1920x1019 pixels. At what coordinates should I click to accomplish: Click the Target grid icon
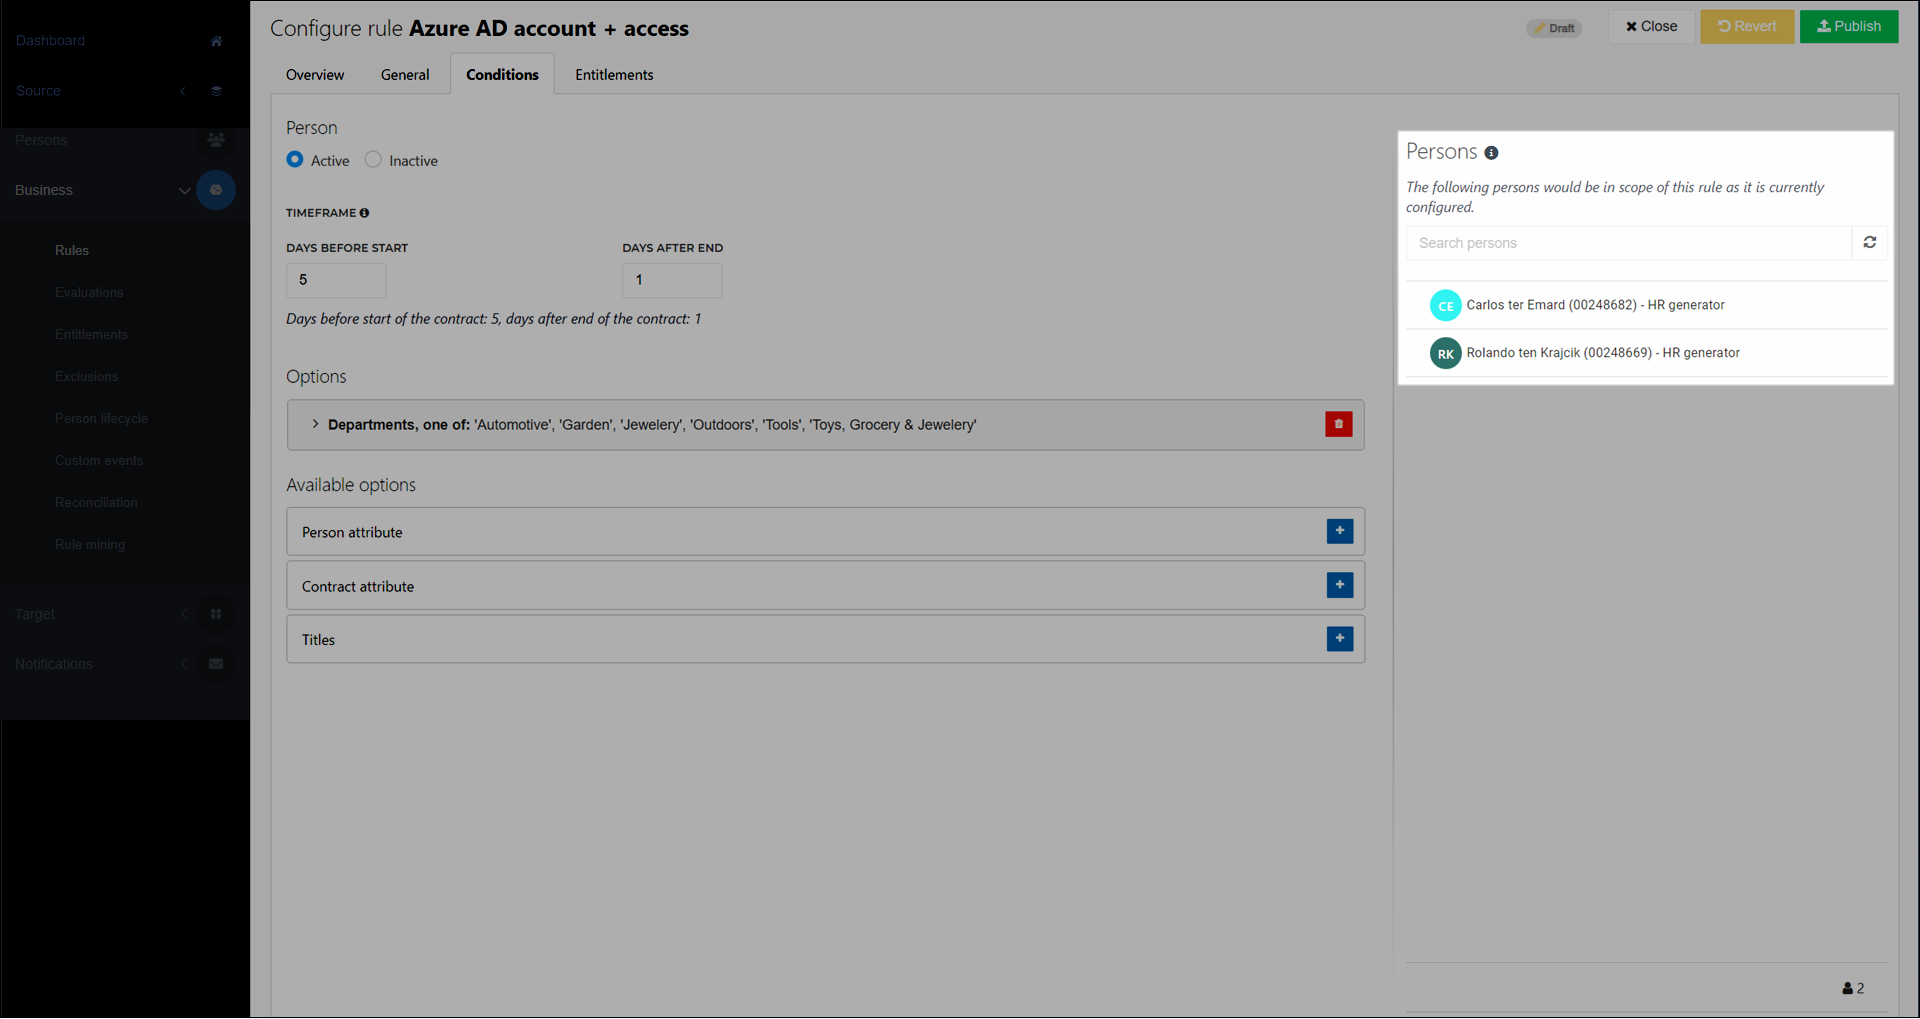[x=216, y=614]
